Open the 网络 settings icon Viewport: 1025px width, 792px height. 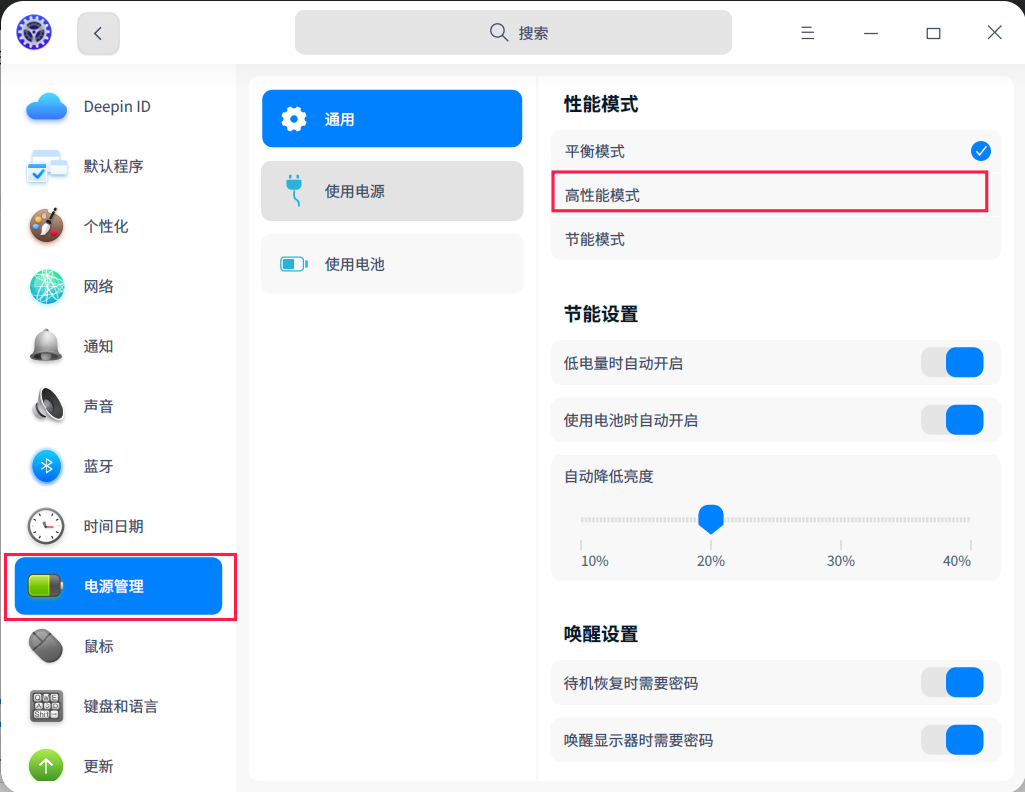pyautogui.click(x=45, y=286)
